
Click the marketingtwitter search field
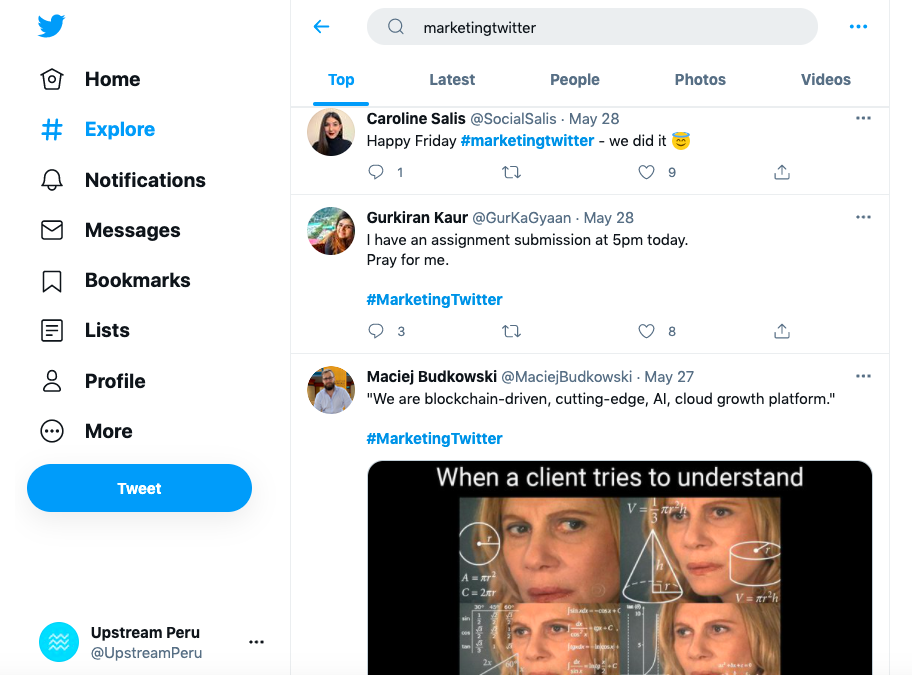click(x=591, y=27)
